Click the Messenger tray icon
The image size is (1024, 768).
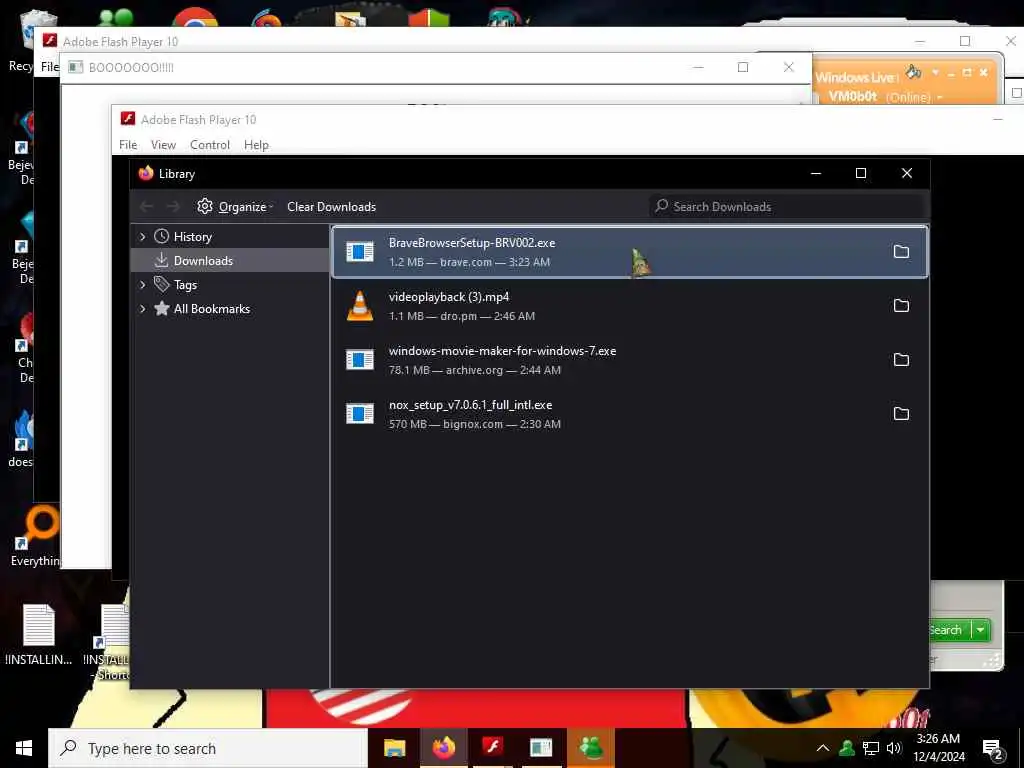[x=847, y=748]
